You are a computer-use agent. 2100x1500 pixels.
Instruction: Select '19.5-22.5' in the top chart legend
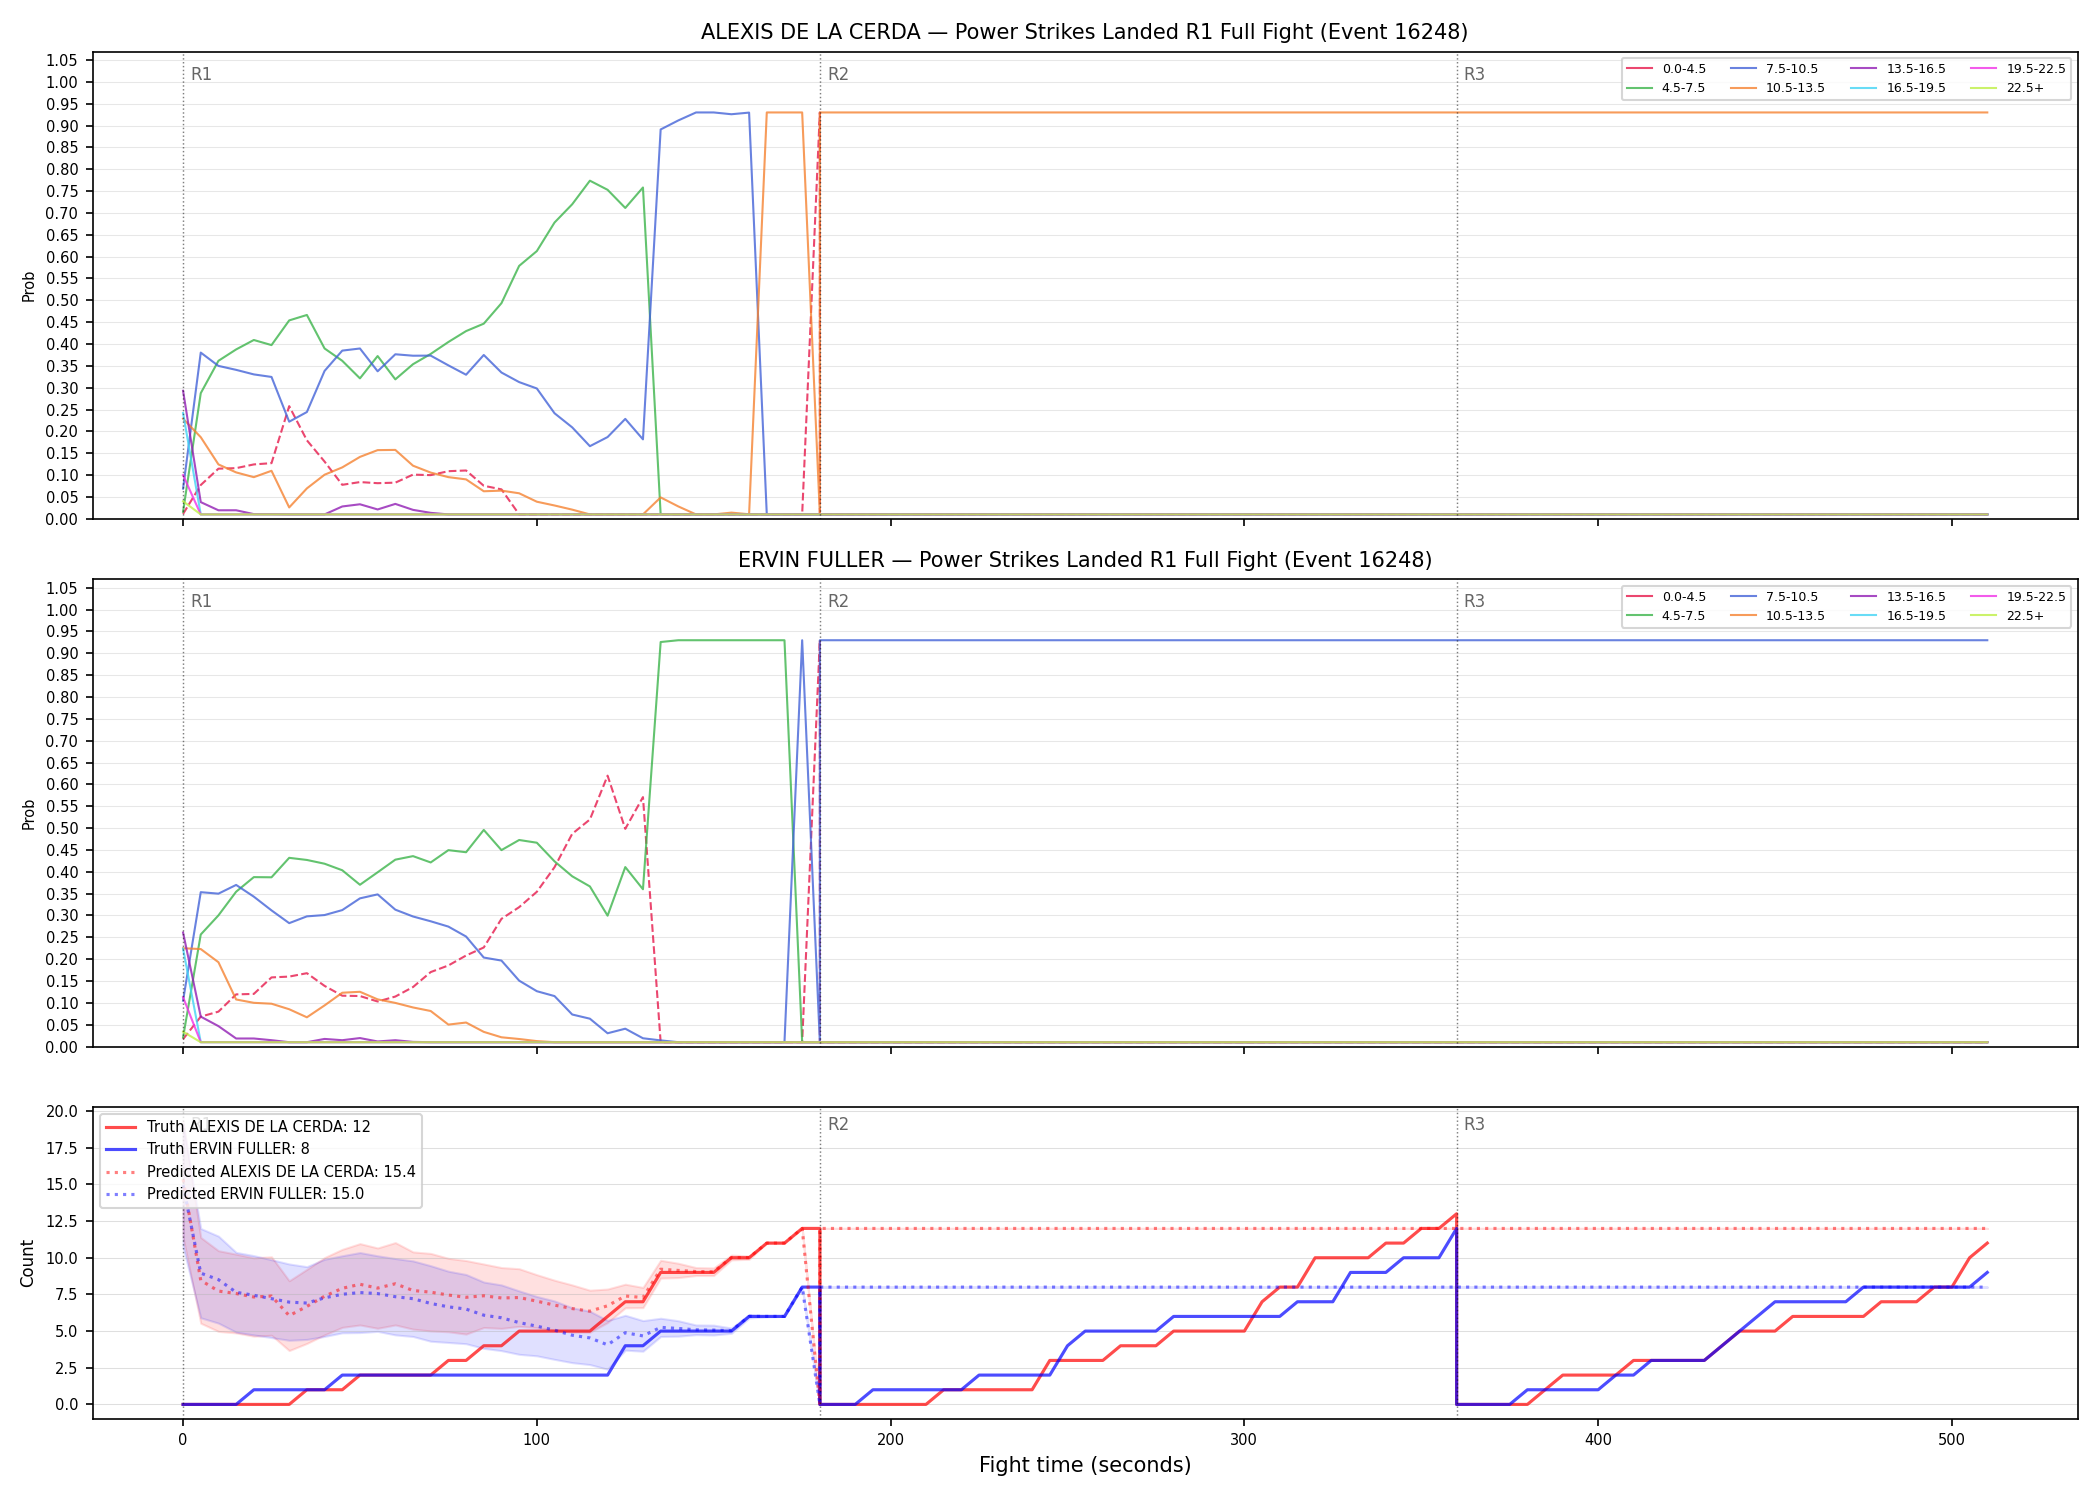click(2018, 69)
